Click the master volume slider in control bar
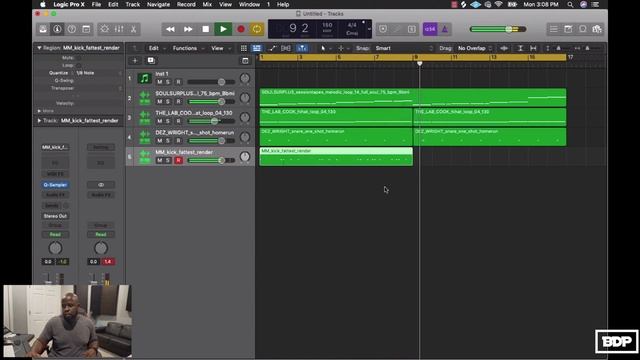Screen dimensions: 640x360 click(498, 29)
